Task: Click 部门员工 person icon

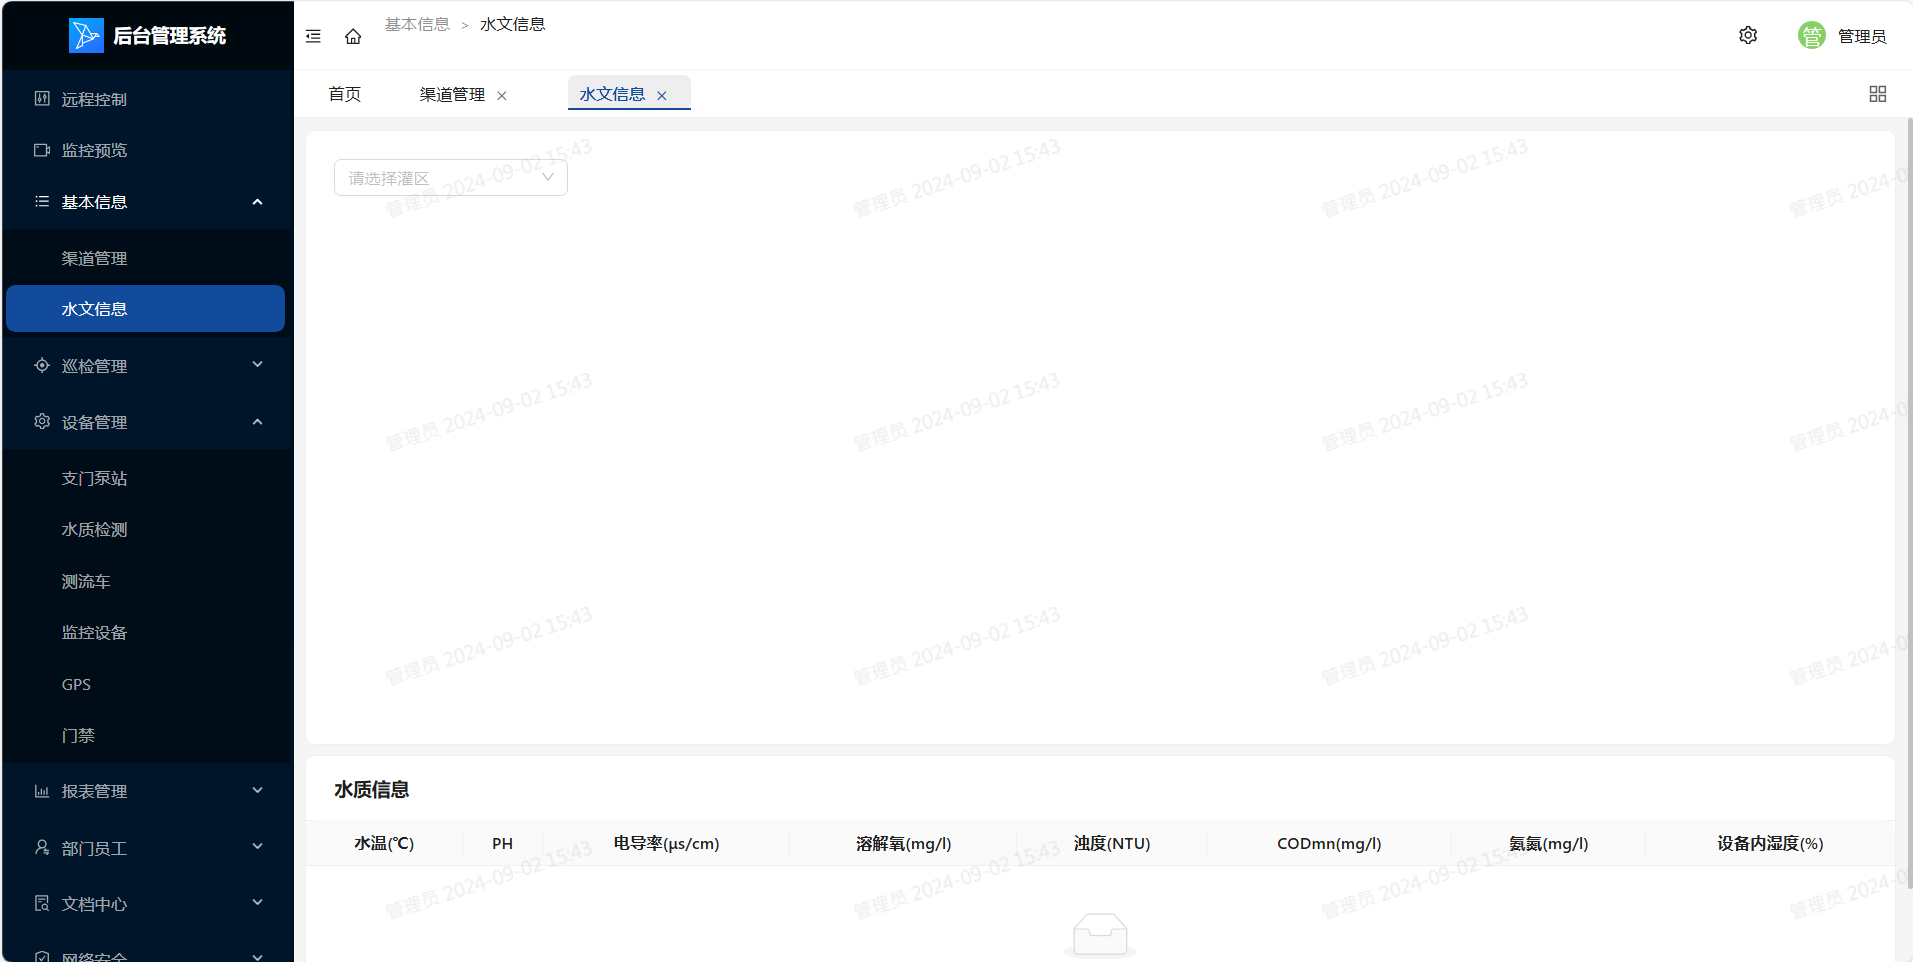Action: (42, 847)
